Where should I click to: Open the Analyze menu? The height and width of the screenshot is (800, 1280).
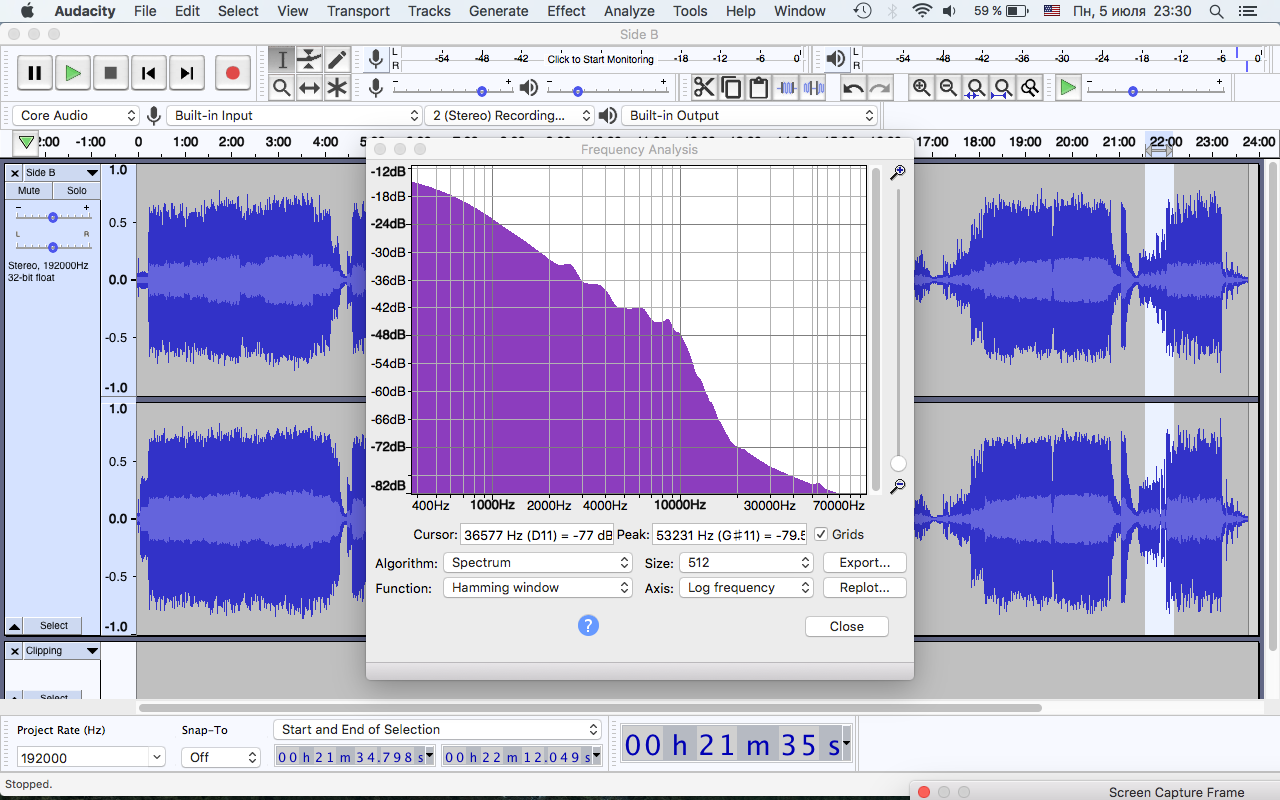[x=630, y=11]
